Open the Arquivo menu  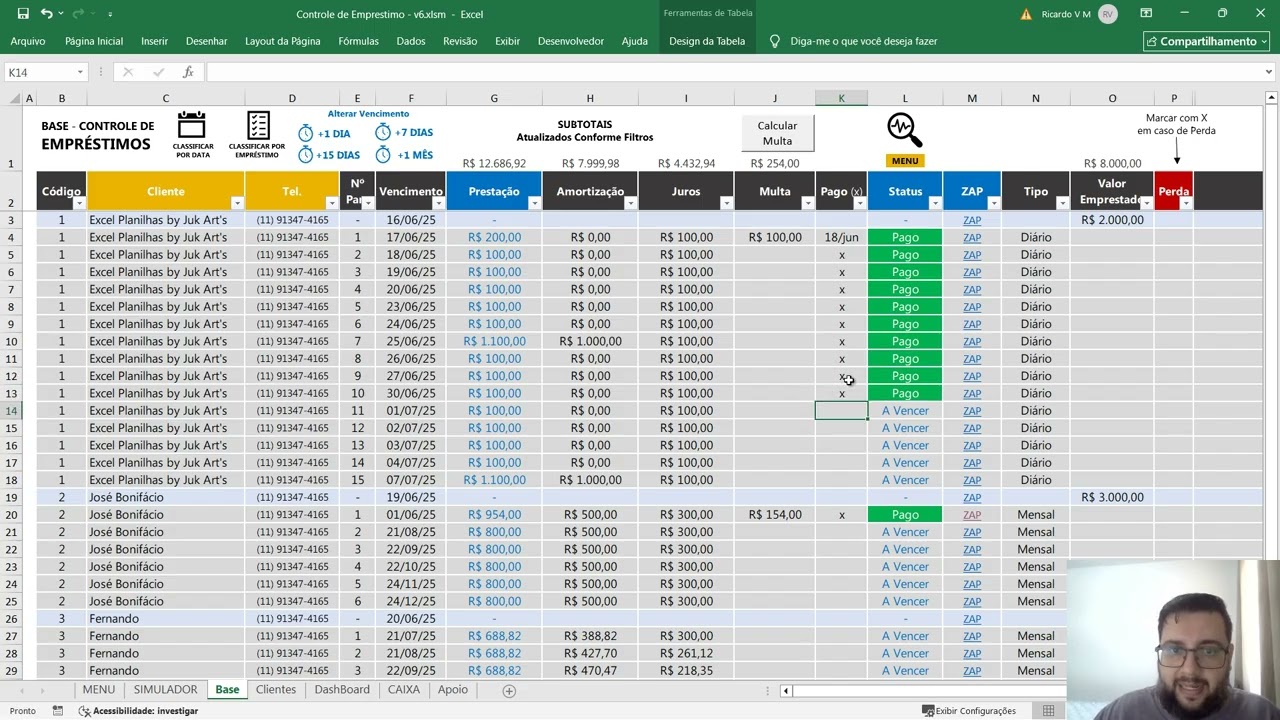(28, 41)
